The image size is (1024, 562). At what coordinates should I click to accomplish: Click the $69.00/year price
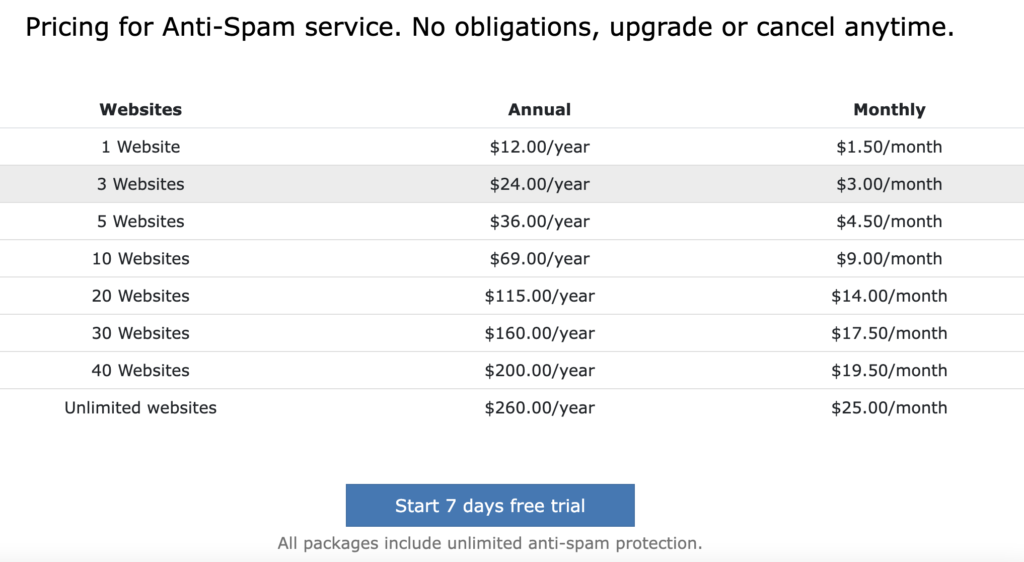pos(539,258)
